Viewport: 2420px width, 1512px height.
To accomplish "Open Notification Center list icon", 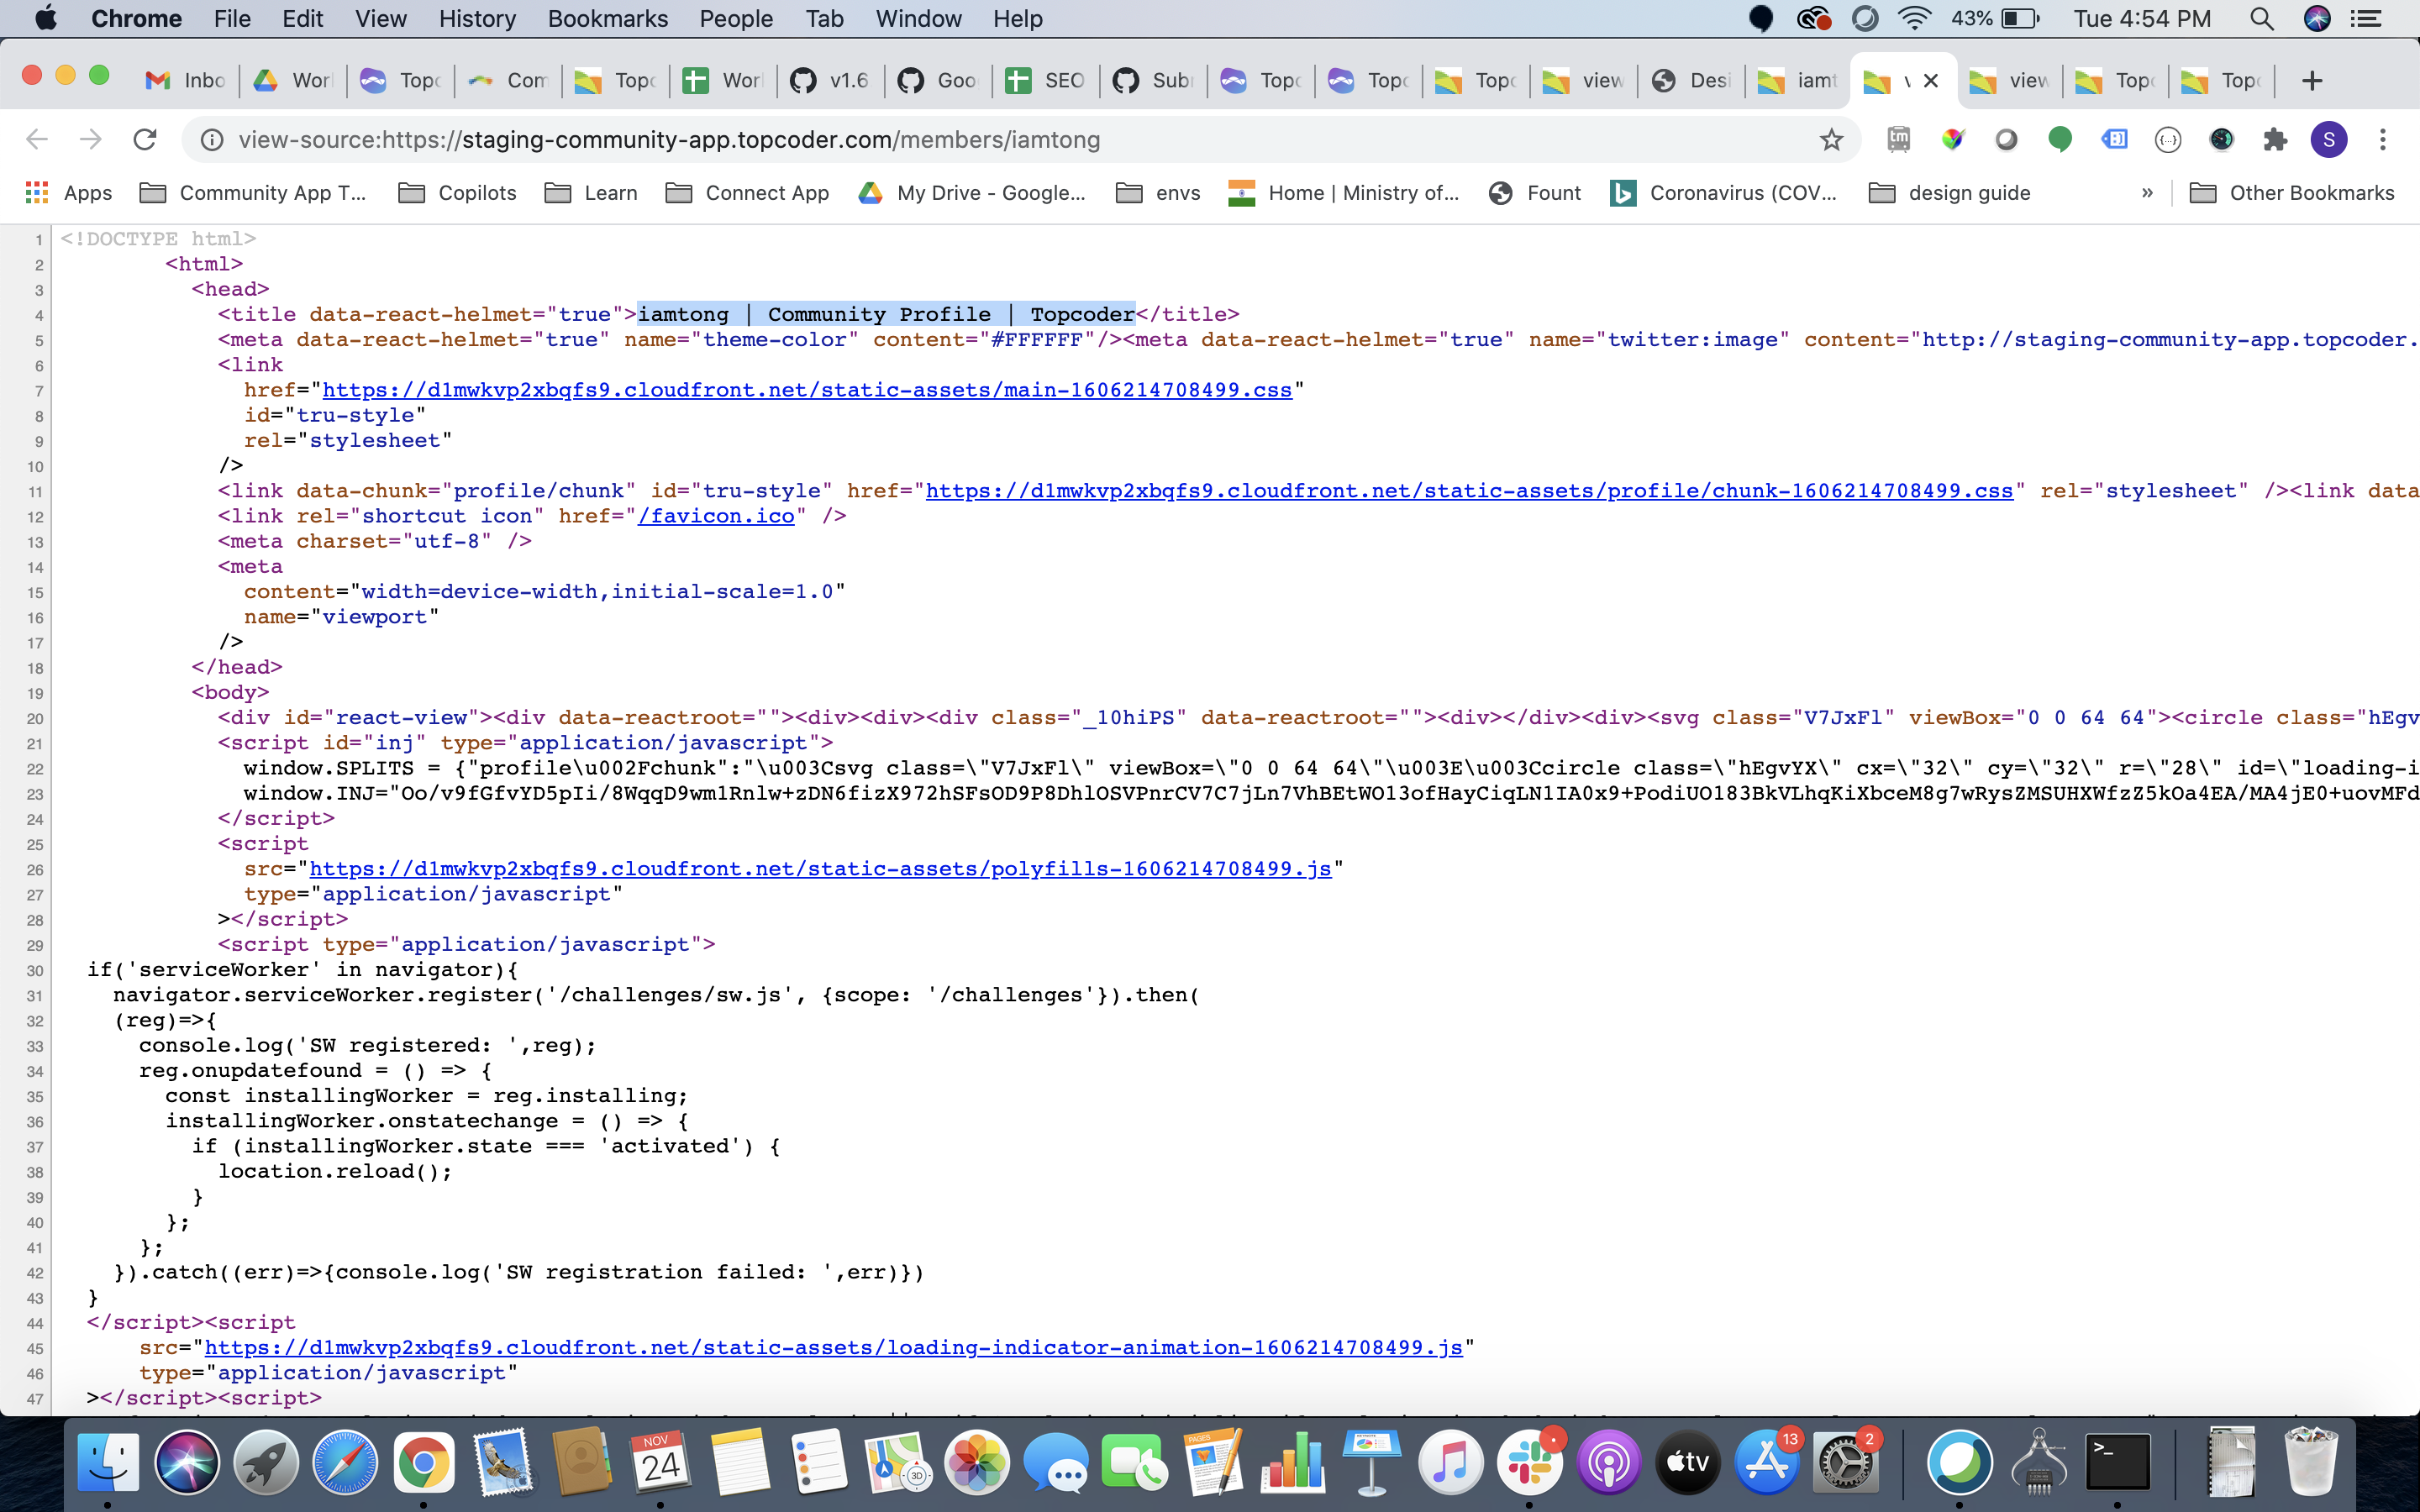I will click(x=2366, y=18).
